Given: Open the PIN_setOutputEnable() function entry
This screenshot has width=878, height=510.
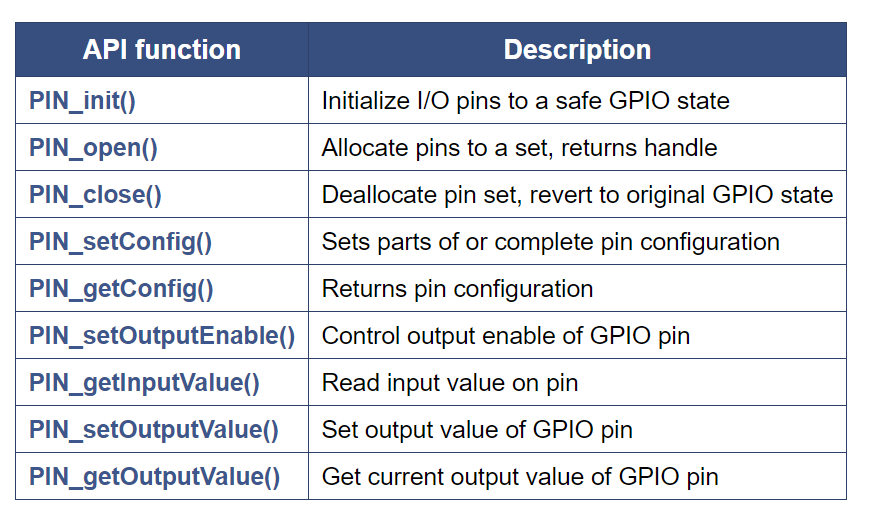Looking at the screenshot, I should point(162,336).
